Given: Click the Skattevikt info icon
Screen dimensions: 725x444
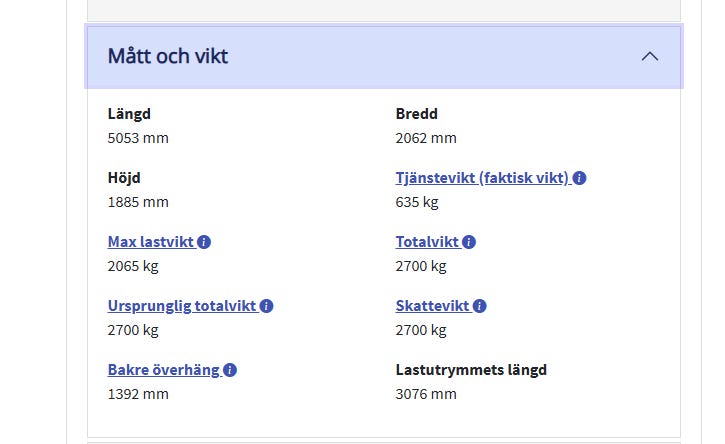Looking at the screenshot, I should (480, 306).
